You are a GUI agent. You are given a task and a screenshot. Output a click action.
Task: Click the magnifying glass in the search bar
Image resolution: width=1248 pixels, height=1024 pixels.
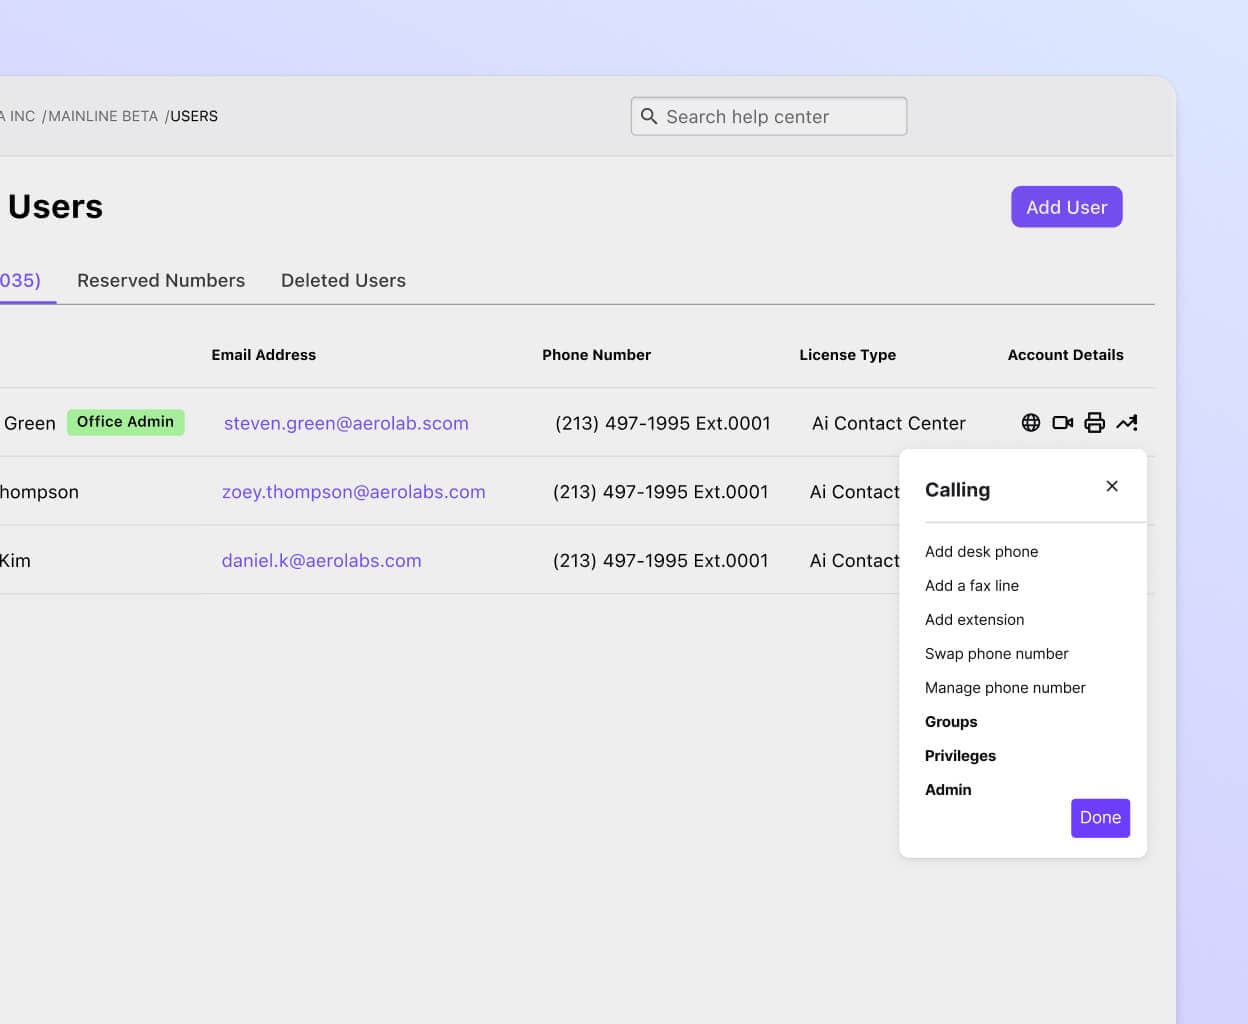coord(650,116)
